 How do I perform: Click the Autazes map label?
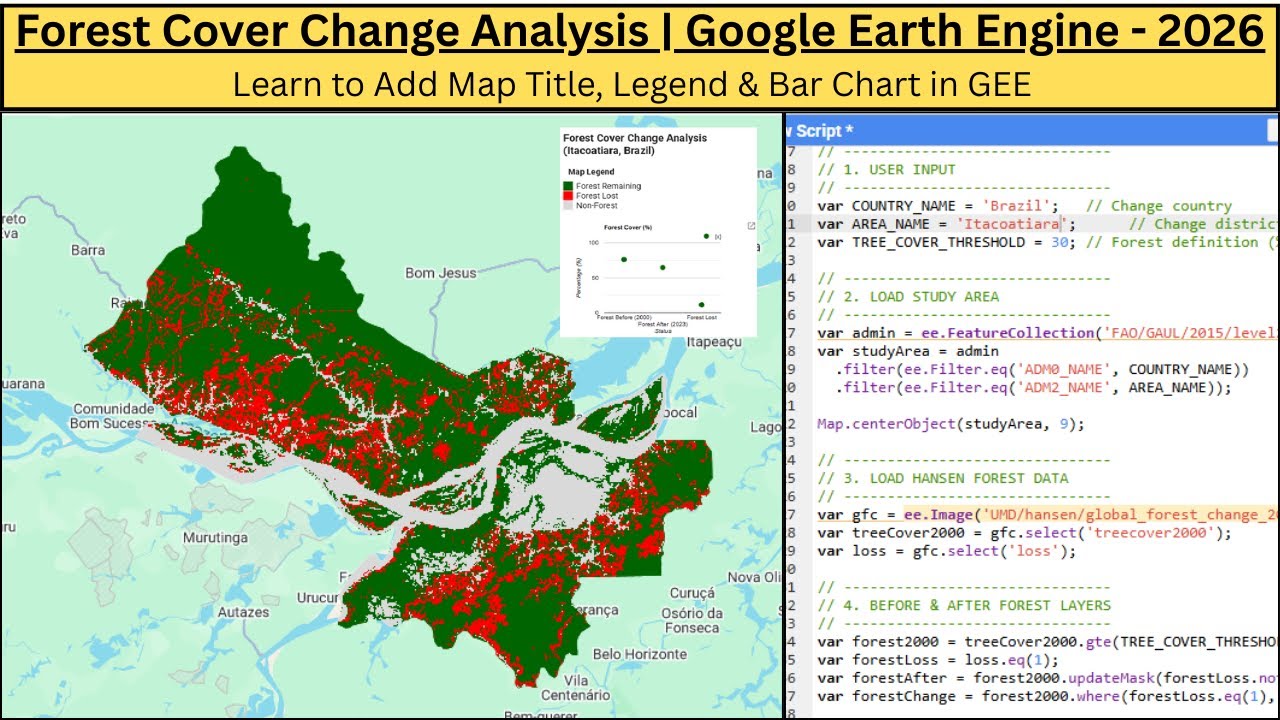click(x=243, y=611)
